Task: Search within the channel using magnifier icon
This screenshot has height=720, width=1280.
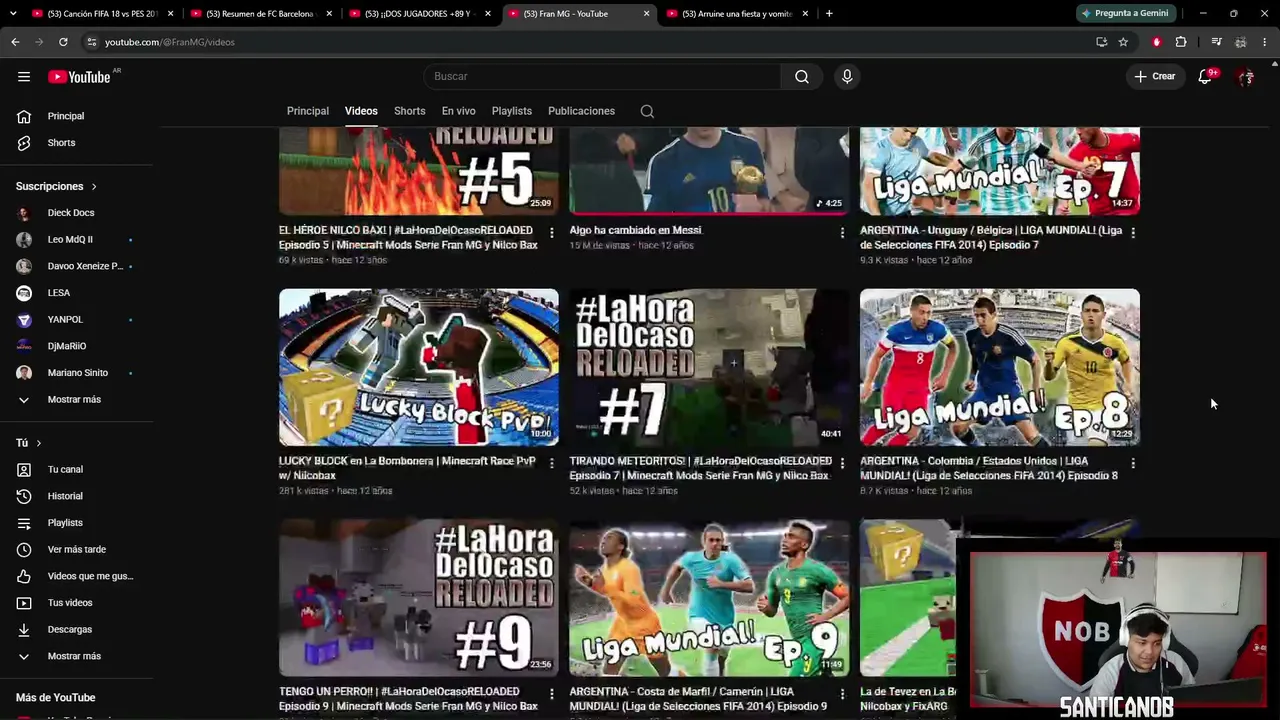Action: (x=647, y=111)
